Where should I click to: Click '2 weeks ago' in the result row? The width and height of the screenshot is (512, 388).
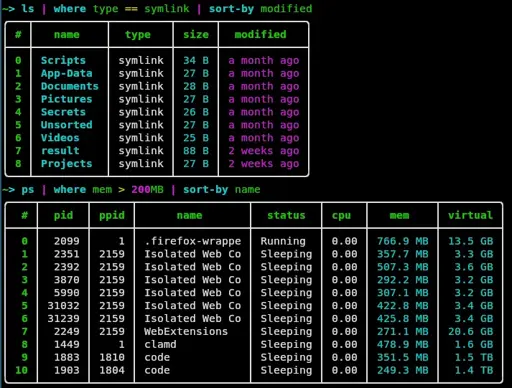pyautogui.click(x=264, y=151)
